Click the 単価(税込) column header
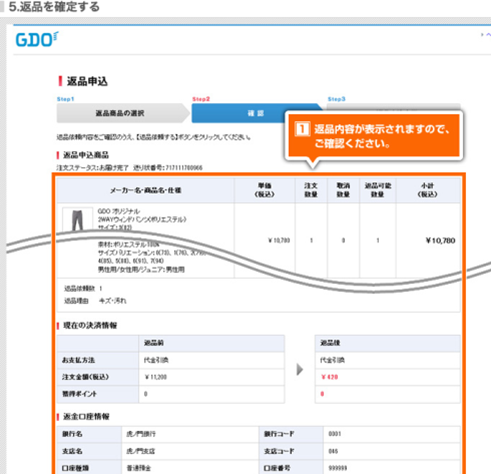This screenshot has height=474, width=494. [265, 190]
